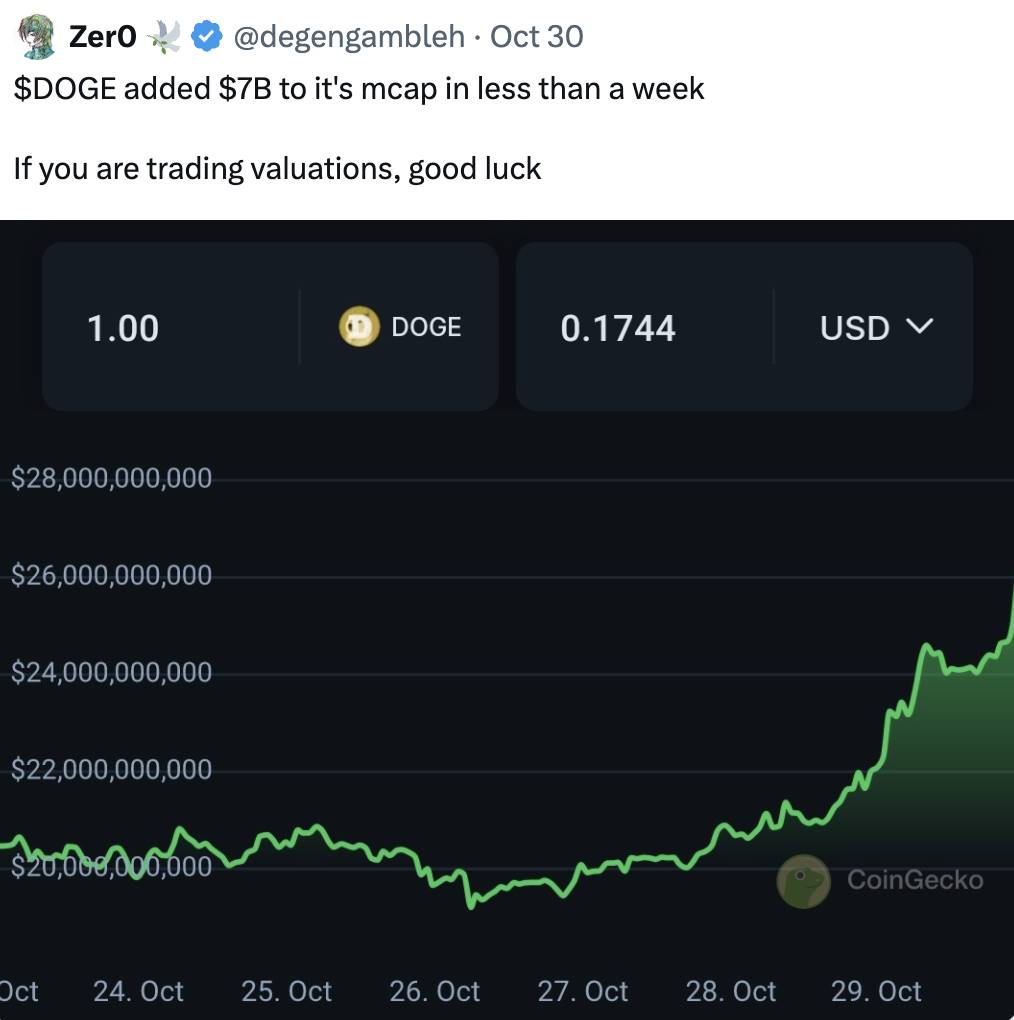The width and height of the screenshot is (1014, 1020).
Task: Click the 26. Oct date axis label
Action: tap(435, 991)
